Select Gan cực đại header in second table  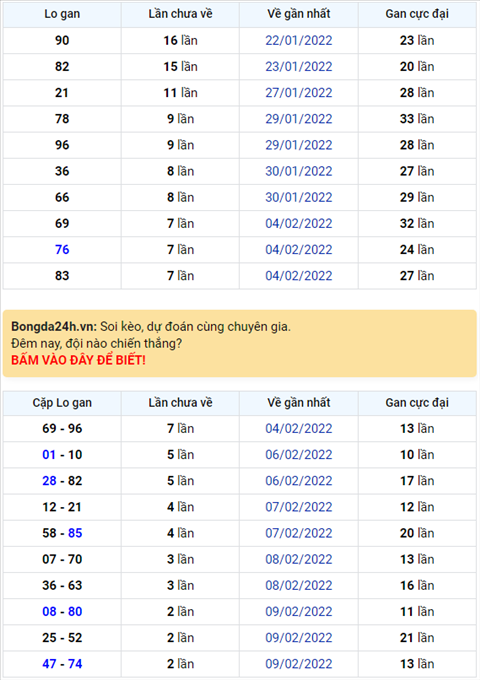(417, 403)
